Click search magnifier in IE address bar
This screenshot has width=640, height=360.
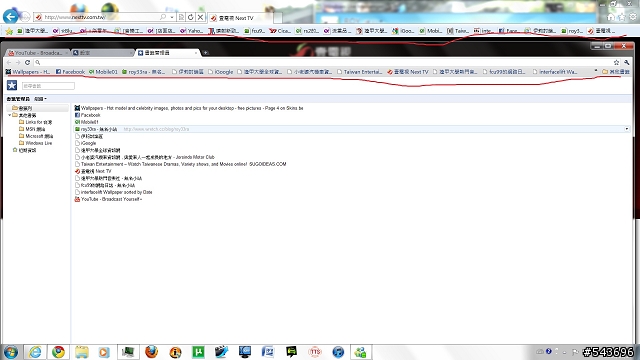click(x=163, y=17)
